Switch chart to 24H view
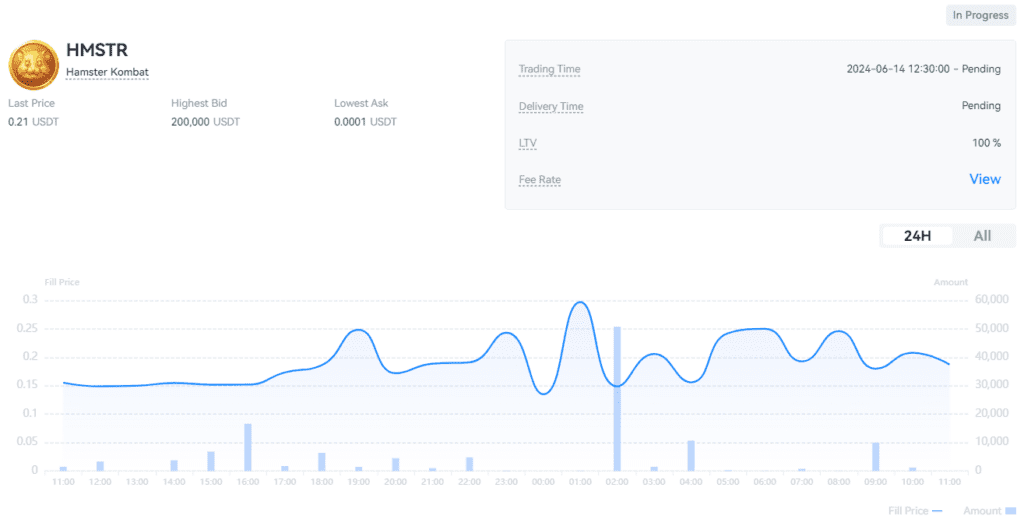This screenshot has width=1024, height=530. [917, 236]
